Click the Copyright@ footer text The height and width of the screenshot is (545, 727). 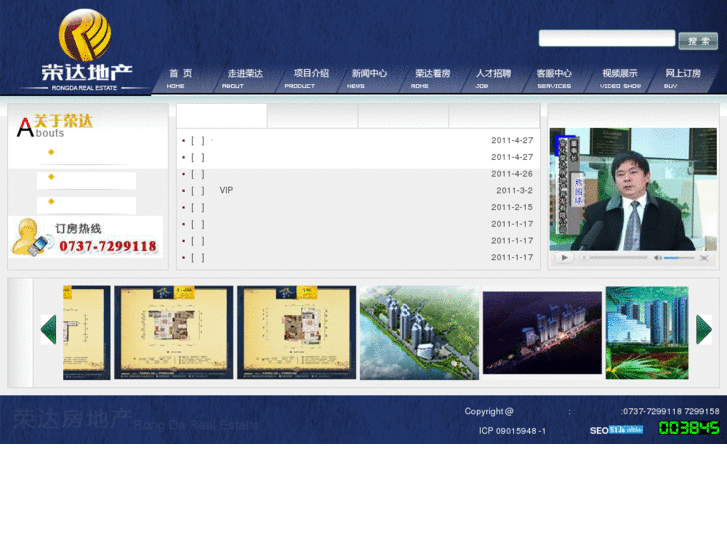[489, 411]
